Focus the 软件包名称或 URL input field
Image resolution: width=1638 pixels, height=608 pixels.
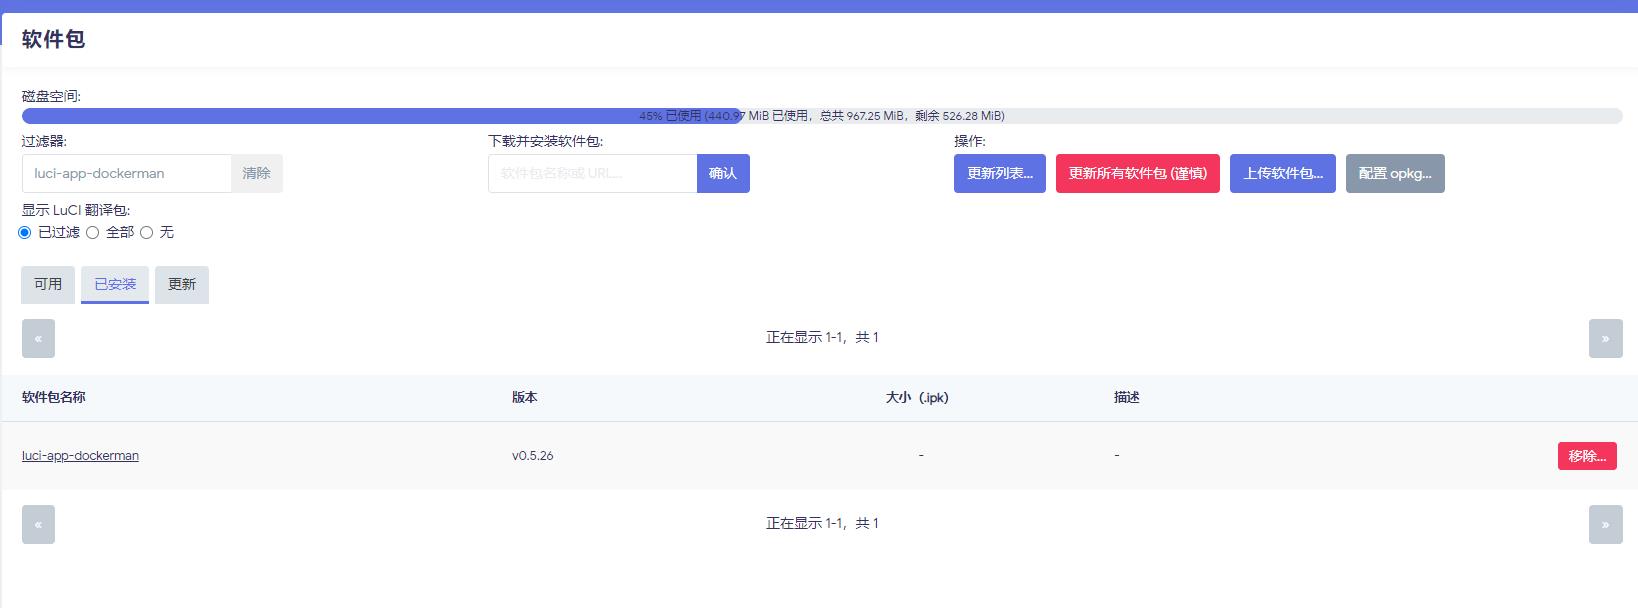(593, 173)
